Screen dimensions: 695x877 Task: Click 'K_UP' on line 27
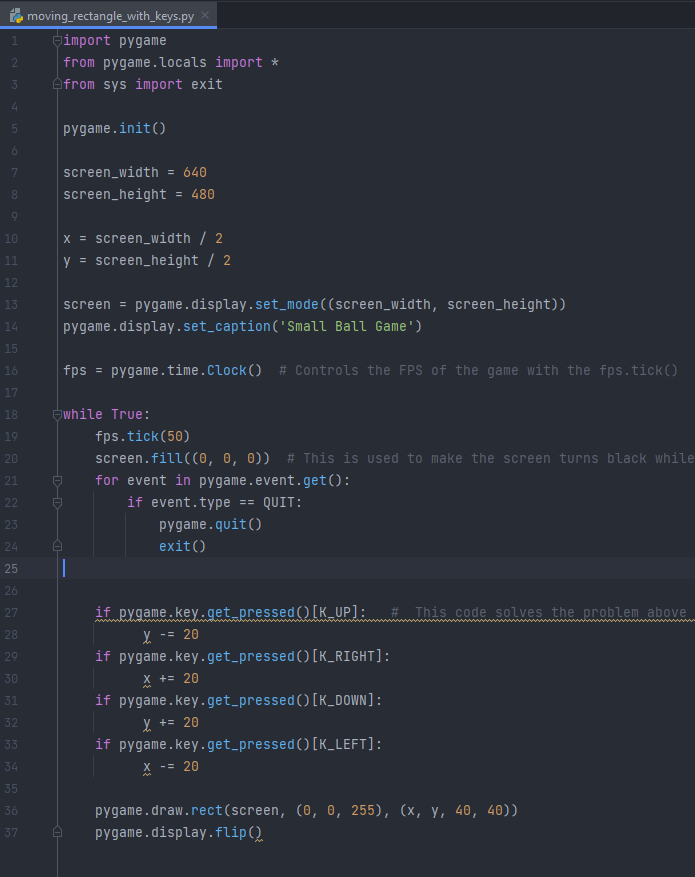pyautogui.click(x=335, y=612)
